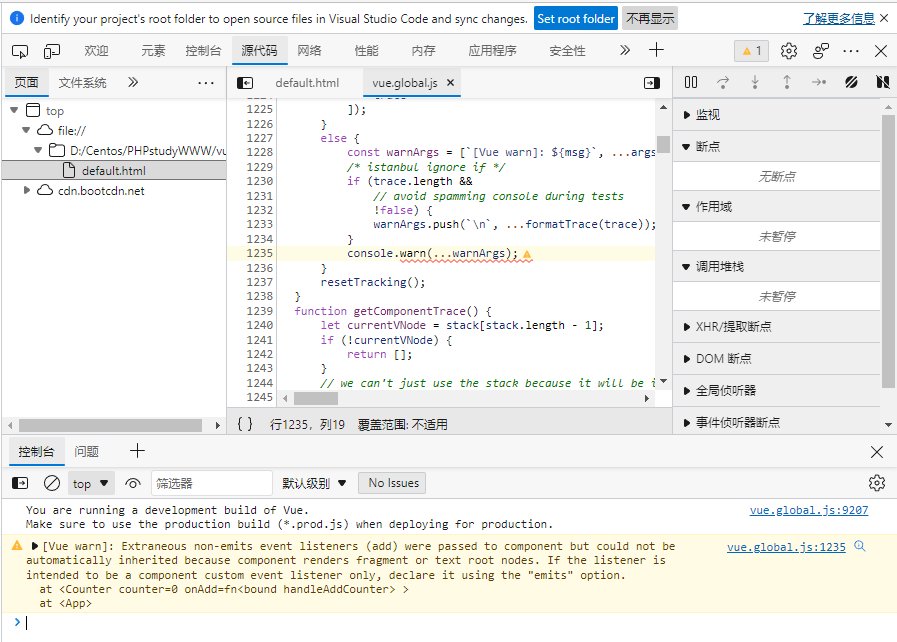This screenshot has height=642, width=897.
Task: Click the Set root folder button
Action: (x=575, y=18)
